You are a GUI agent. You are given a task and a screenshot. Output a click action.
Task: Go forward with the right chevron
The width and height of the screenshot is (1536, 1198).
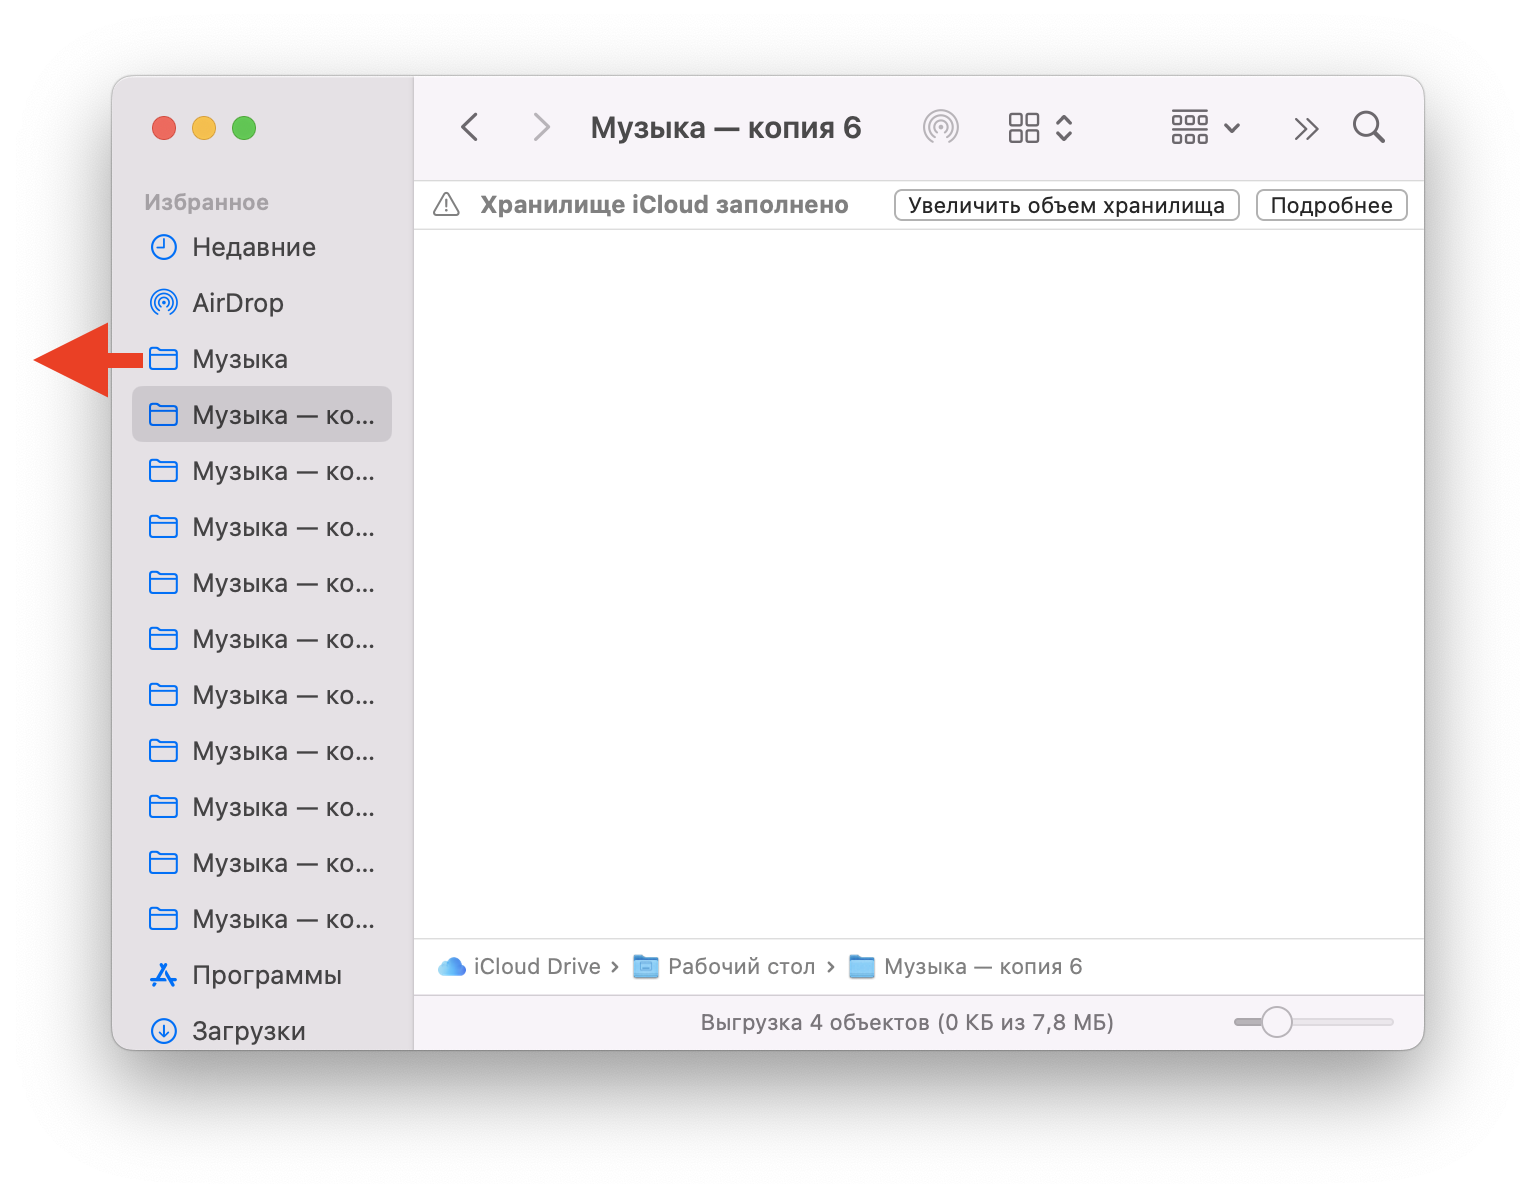tap(541, 128)
